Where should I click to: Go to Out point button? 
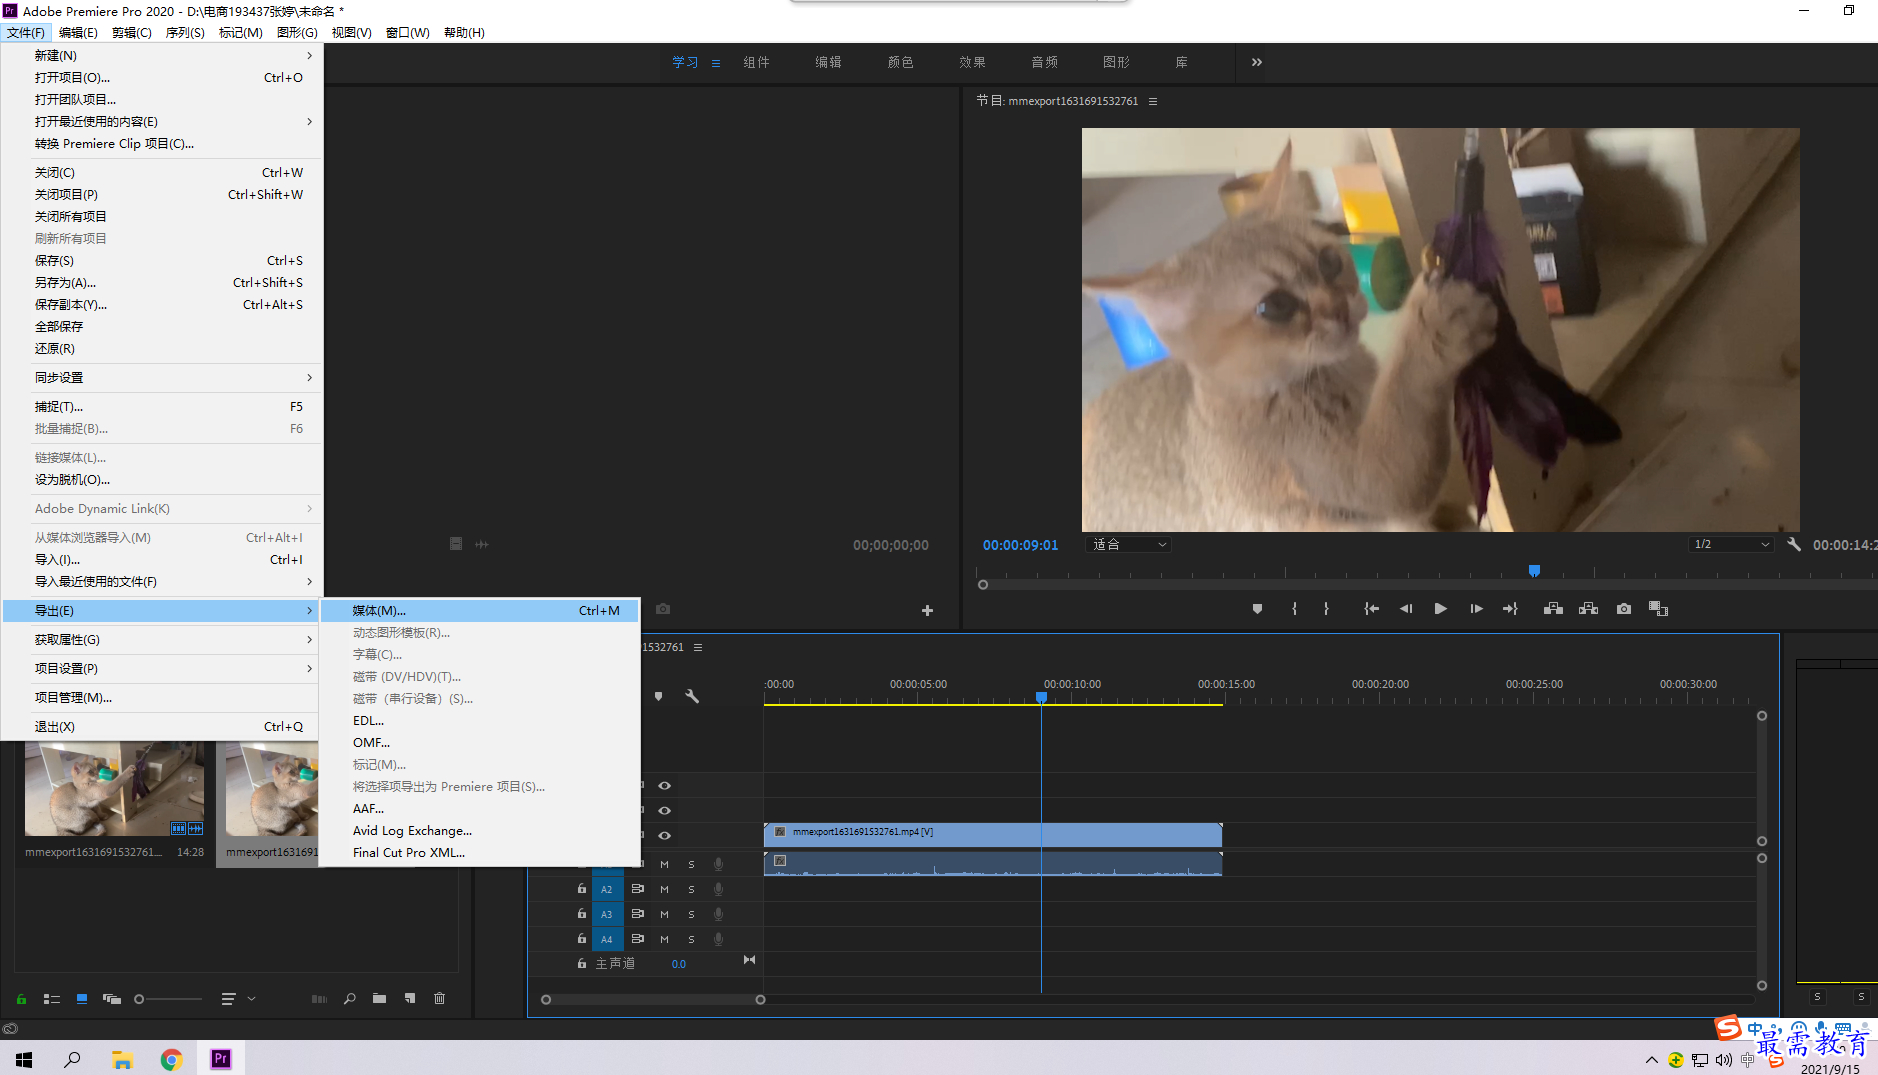1510,609
